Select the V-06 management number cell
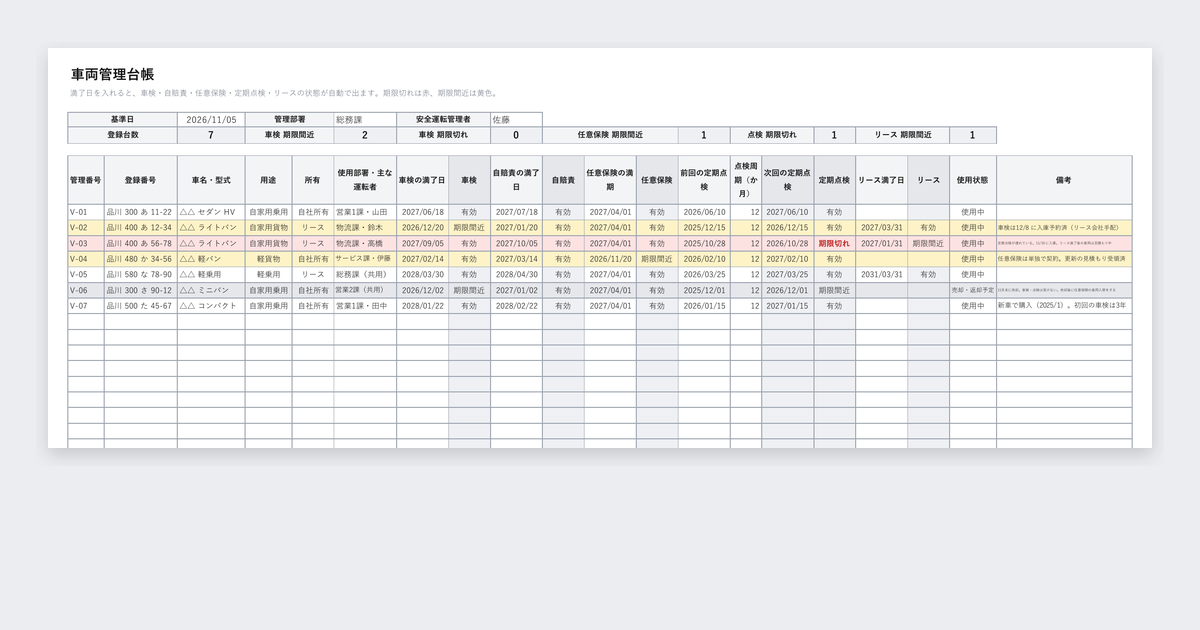The width and height of the screenshot is (1200, 630). pos(86,290)
